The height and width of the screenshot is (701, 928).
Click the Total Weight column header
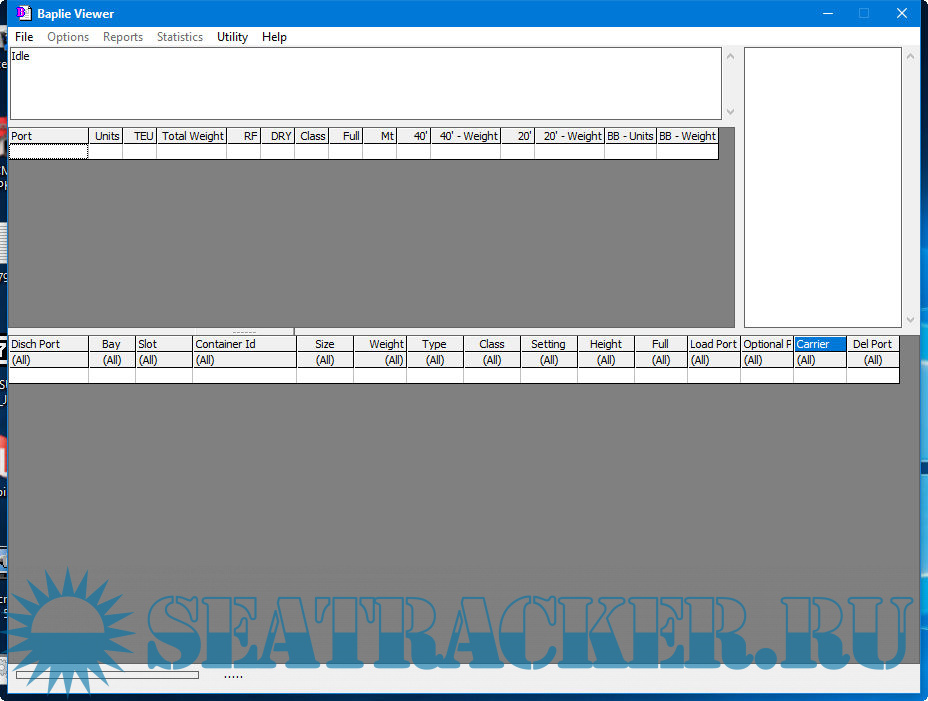192,136
